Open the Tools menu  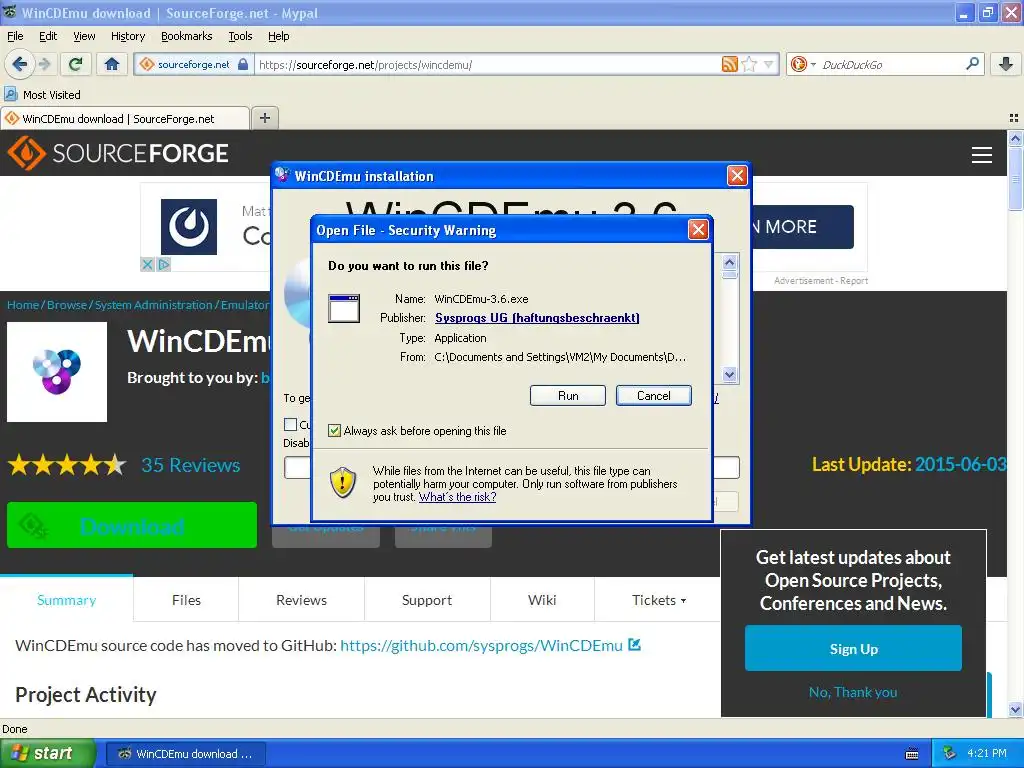(x=240, y=36)
